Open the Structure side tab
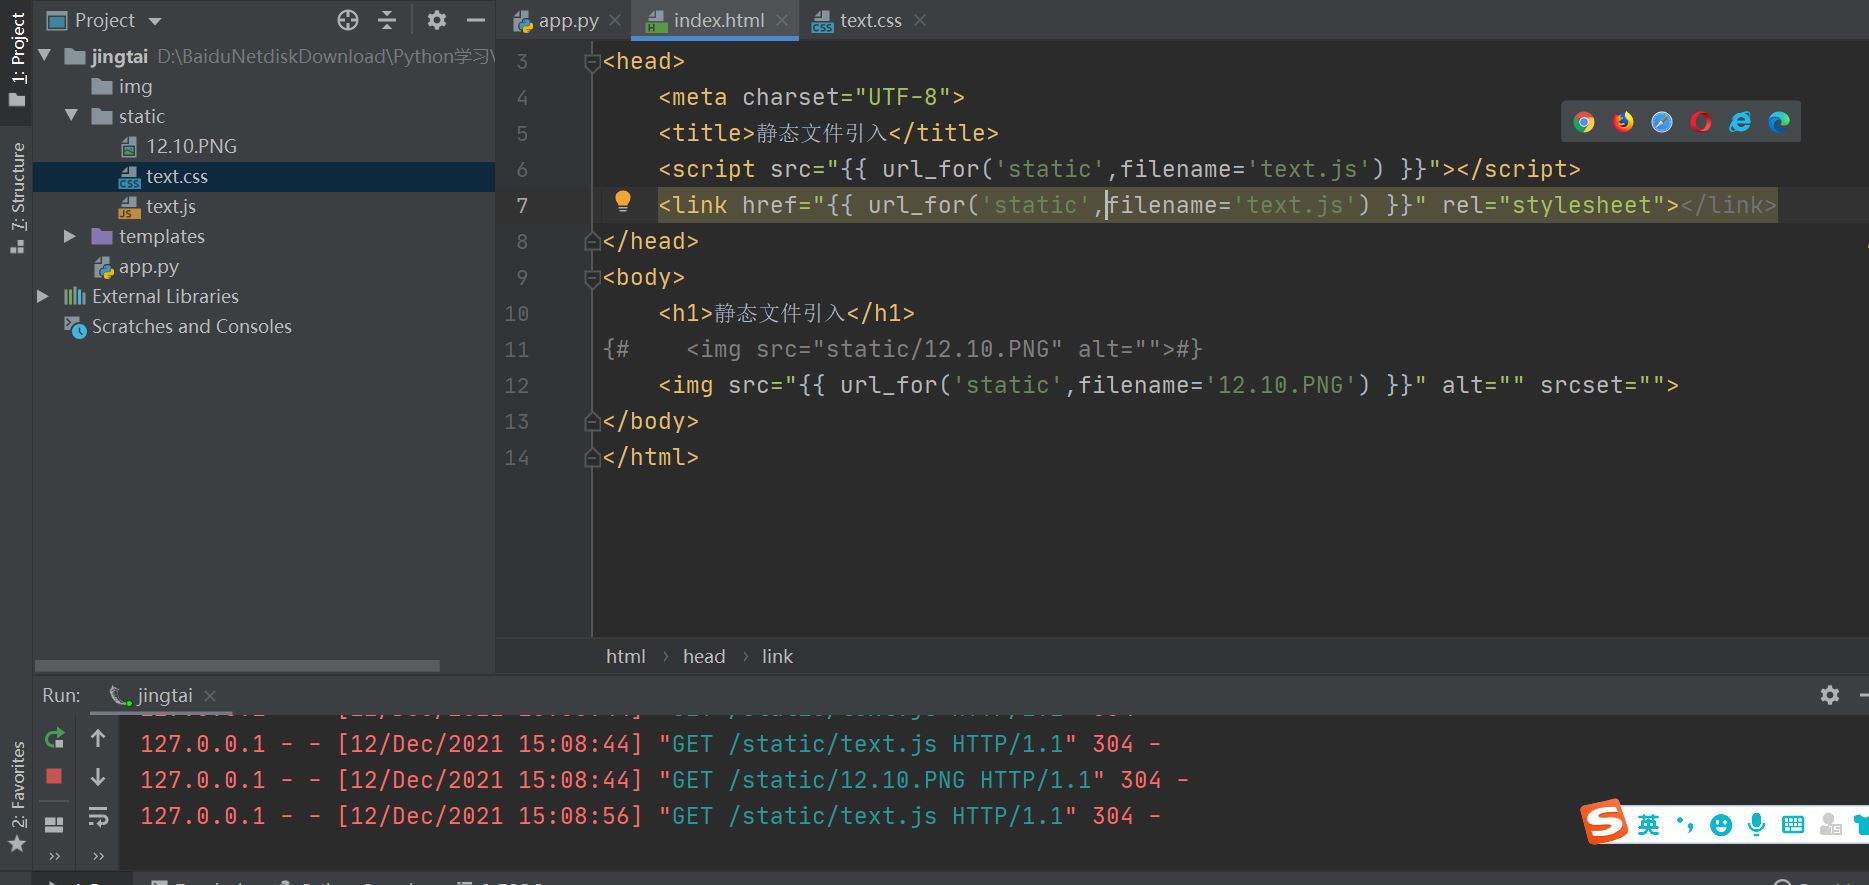The image size is (1869, 885). 17,198
